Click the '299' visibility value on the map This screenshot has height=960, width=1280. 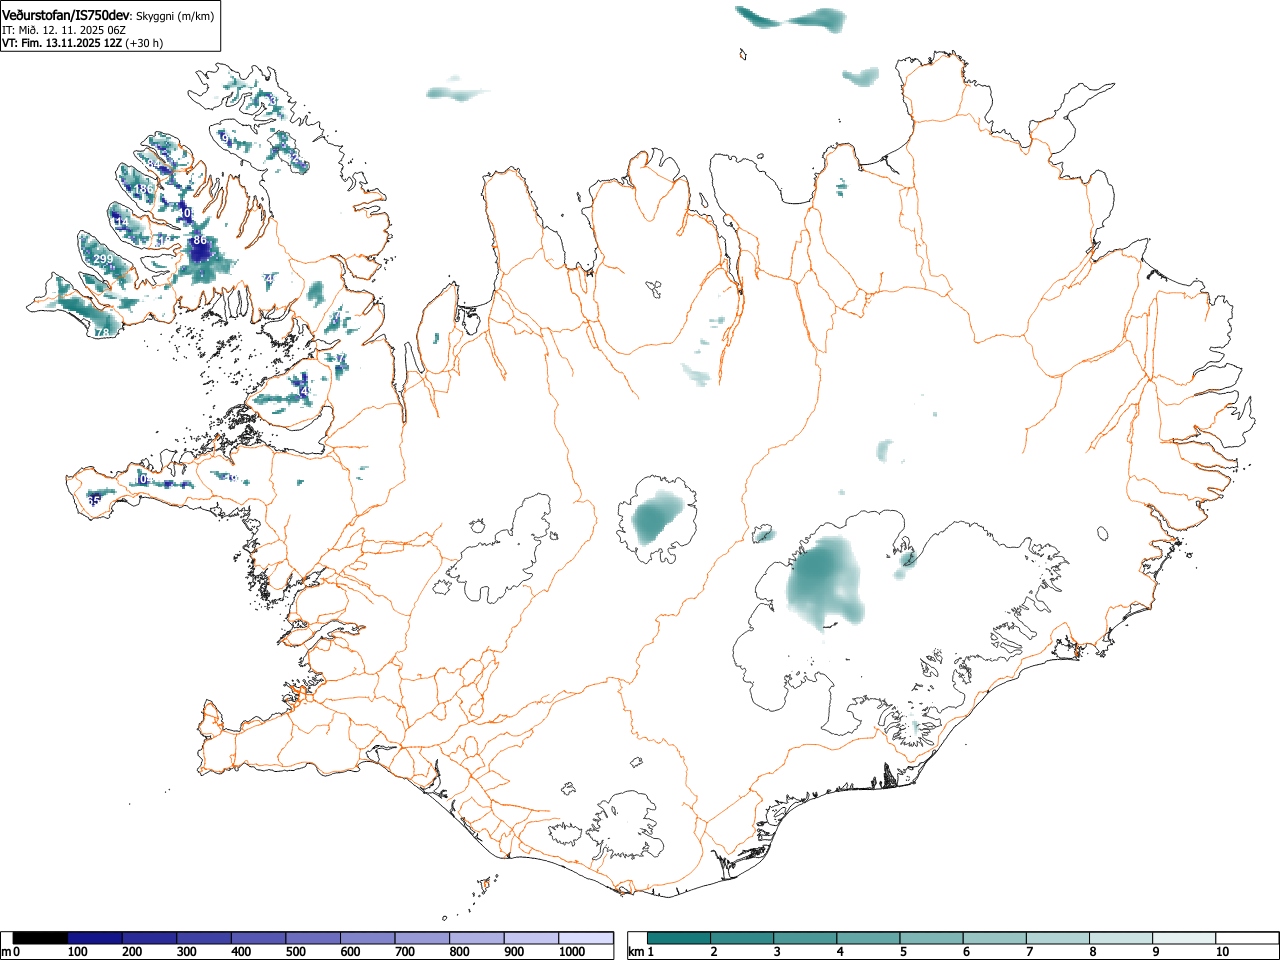(x=103, y=260)
